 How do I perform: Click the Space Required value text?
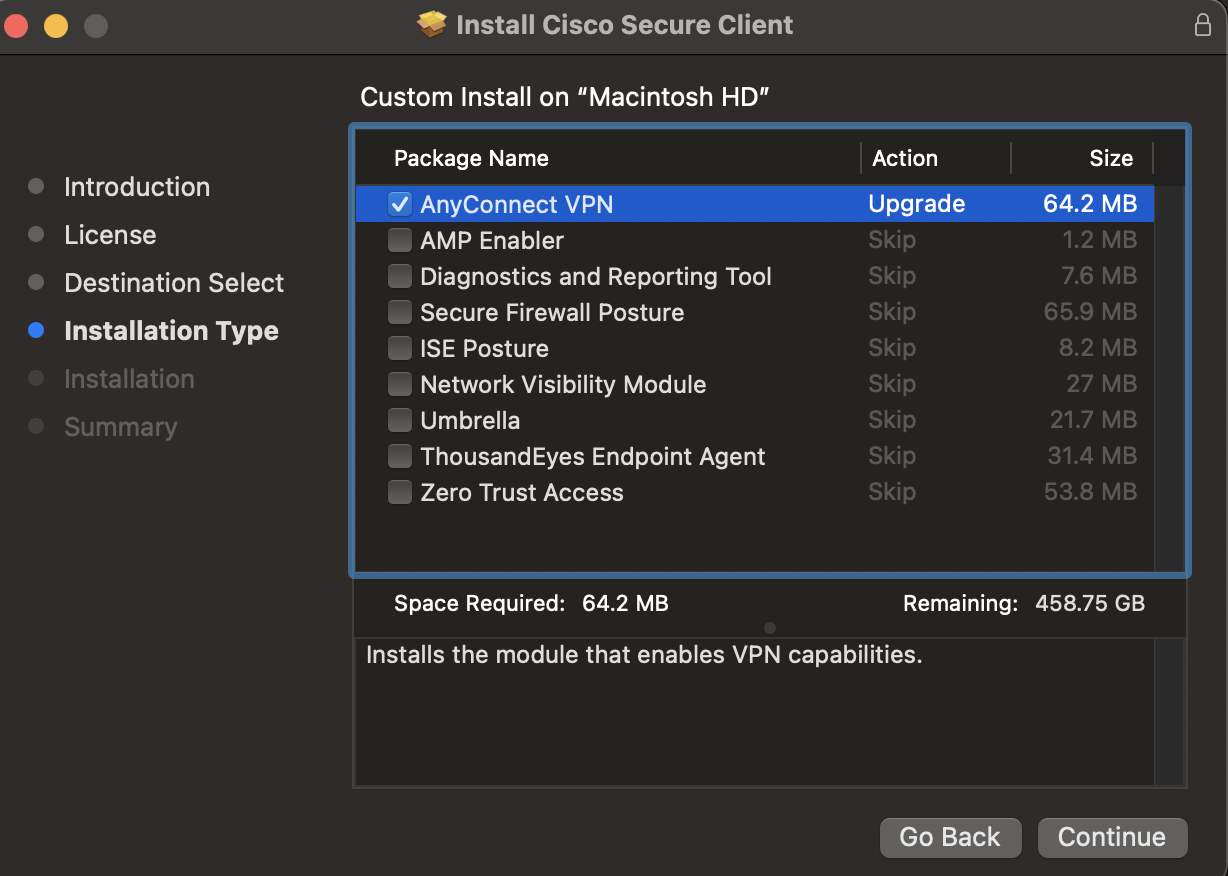point(625,603)
